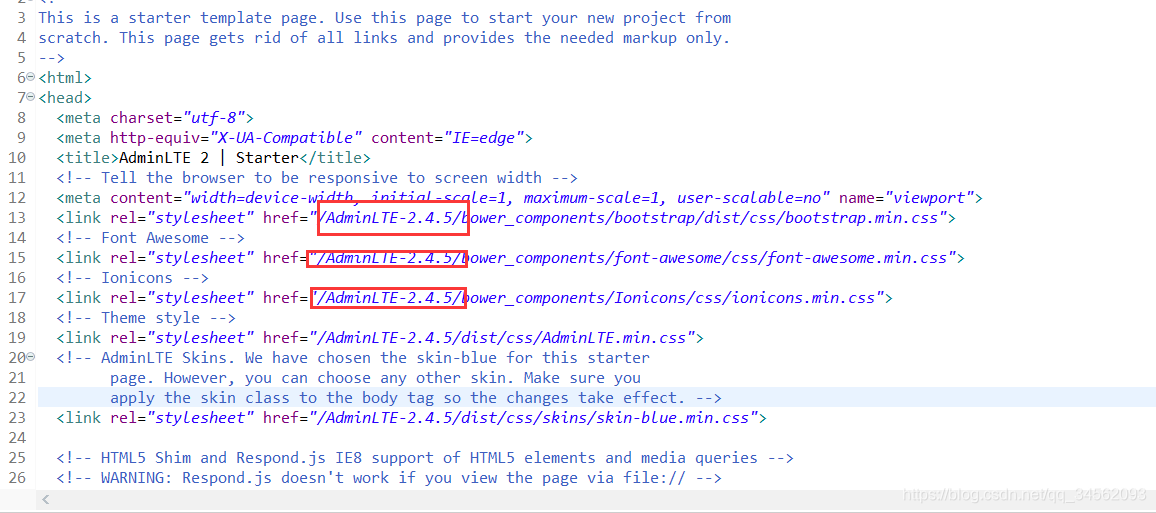Click the "X-UA-Compatible" meta line
The width and height of the screenshot is (1156, 513).
[294, 137]
